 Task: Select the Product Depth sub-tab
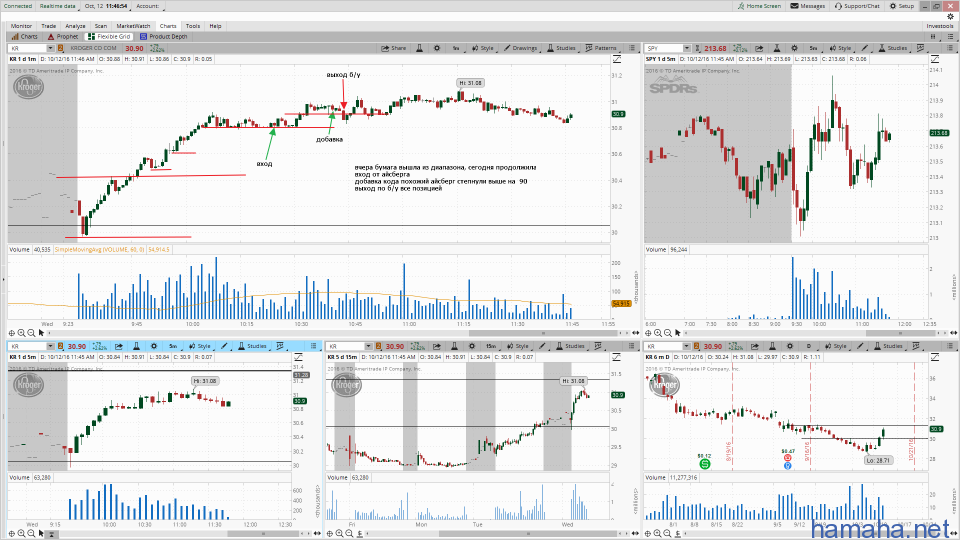click(x=163, y=37)
